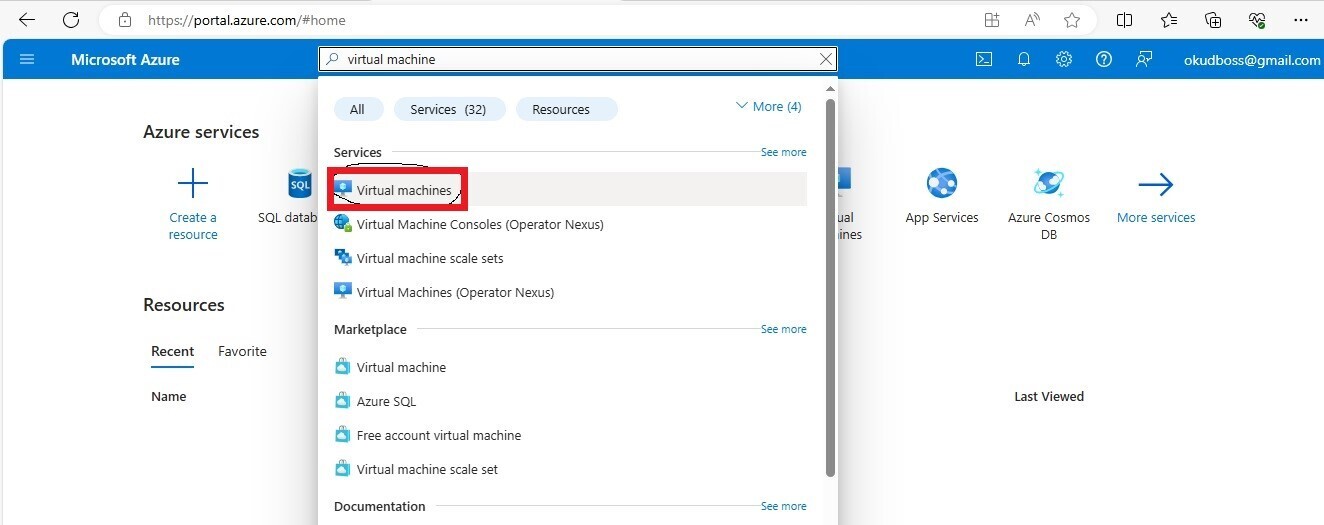This screenshot has width=1324, height=525.
Task: Click Create a resource plus icon
Action: point(193,184)
